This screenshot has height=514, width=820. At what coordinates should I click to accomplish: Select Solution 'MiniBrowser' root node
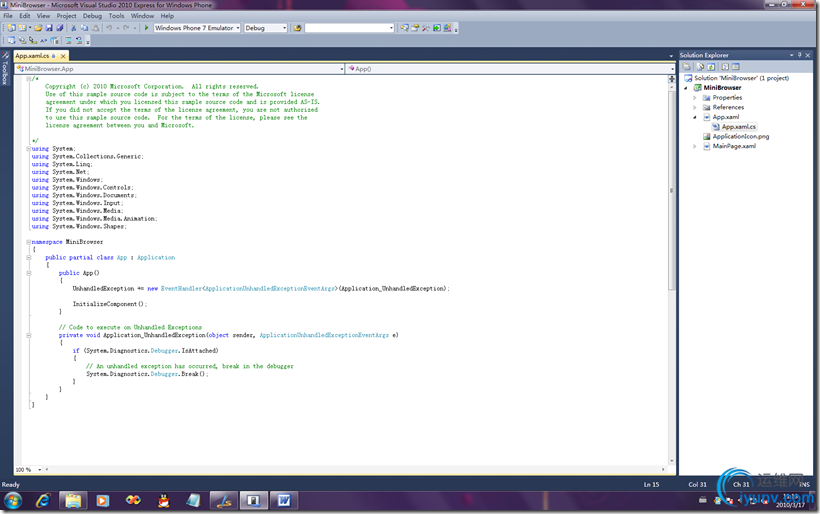(741, 78)
